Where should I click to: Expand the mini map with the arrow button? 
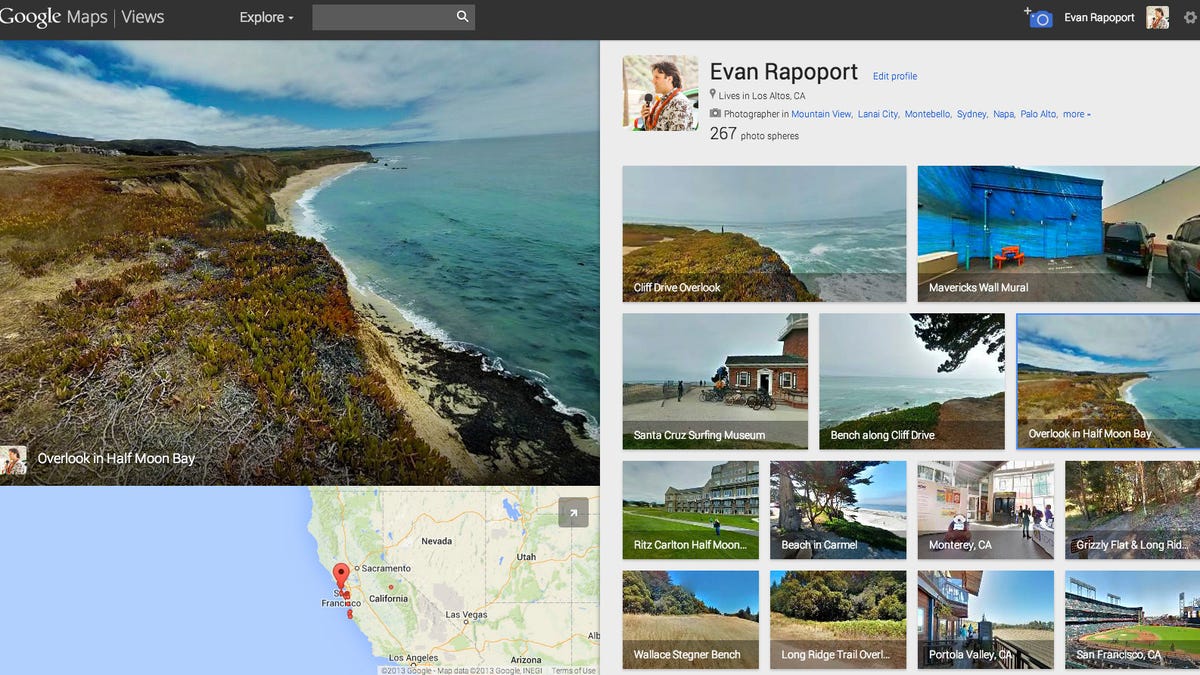572,513
